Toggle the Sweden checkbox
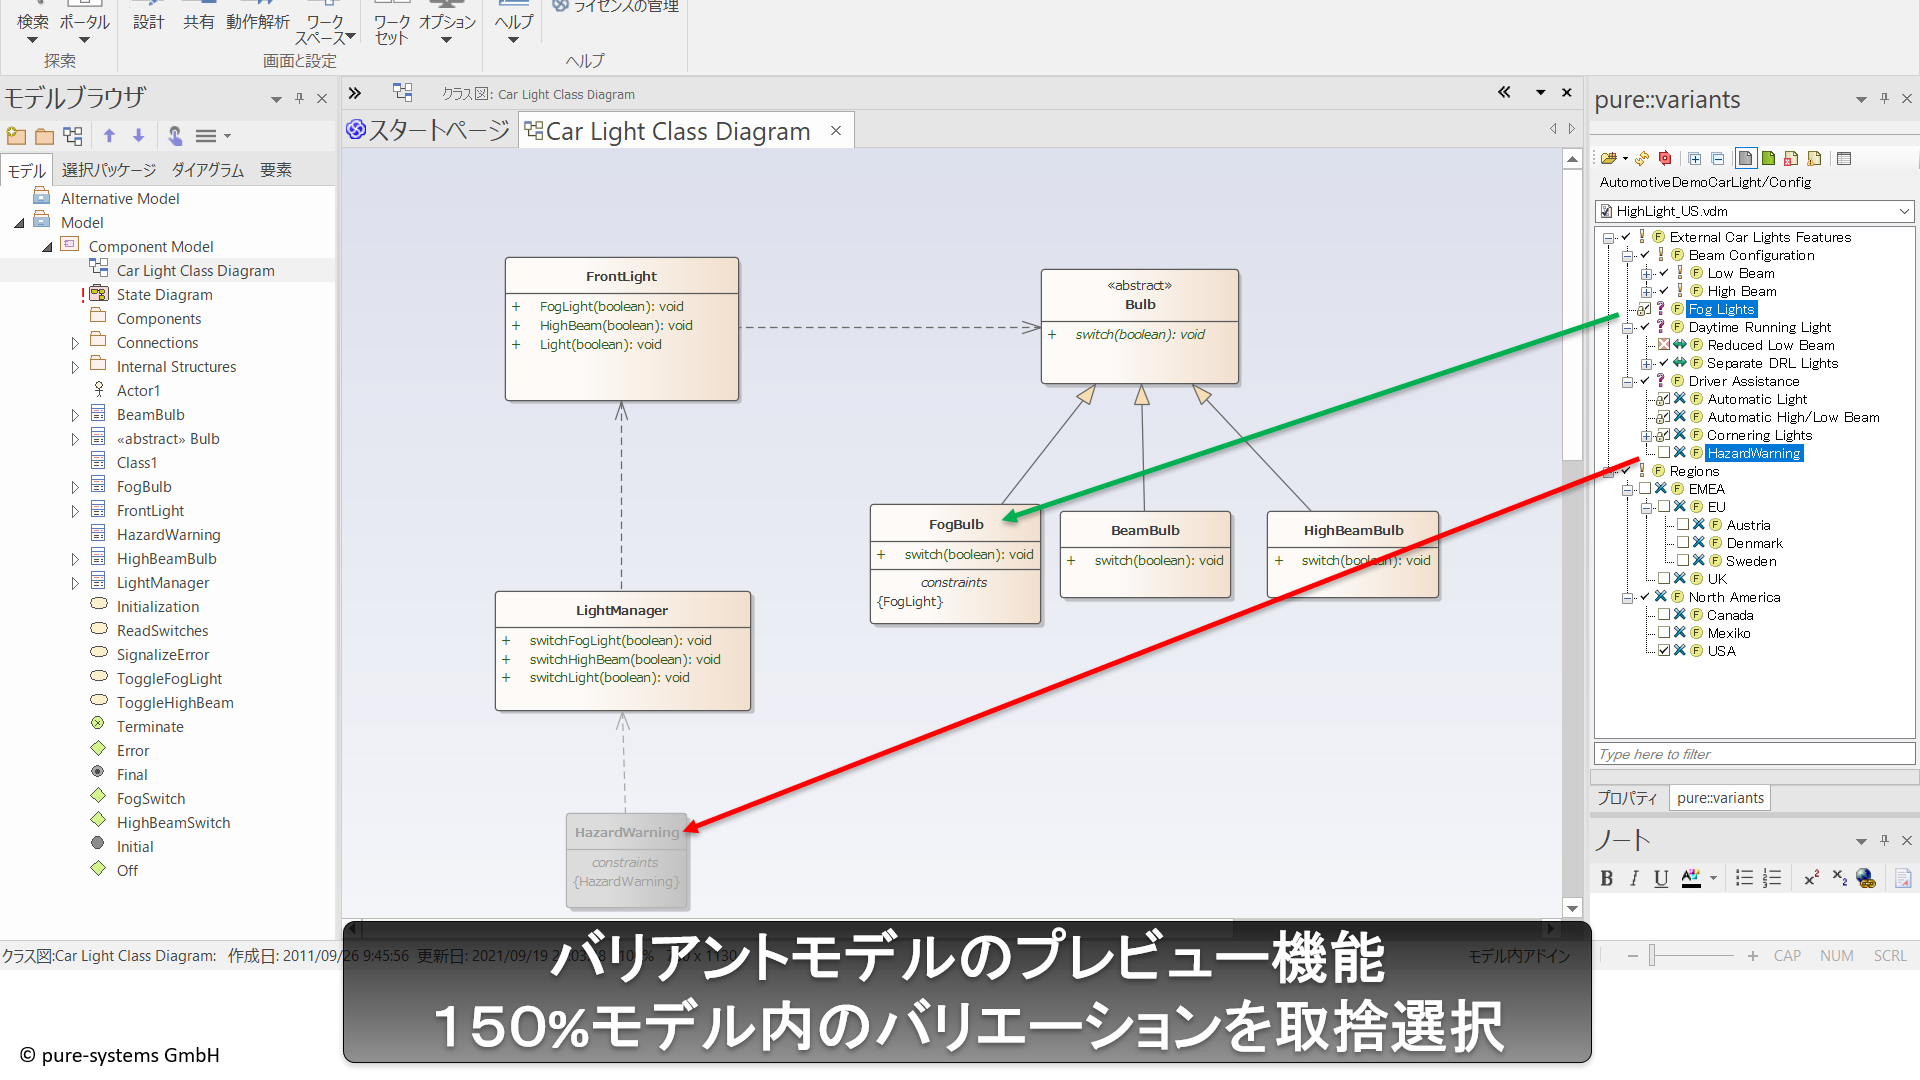1920x1080 pixels. 1683,561
